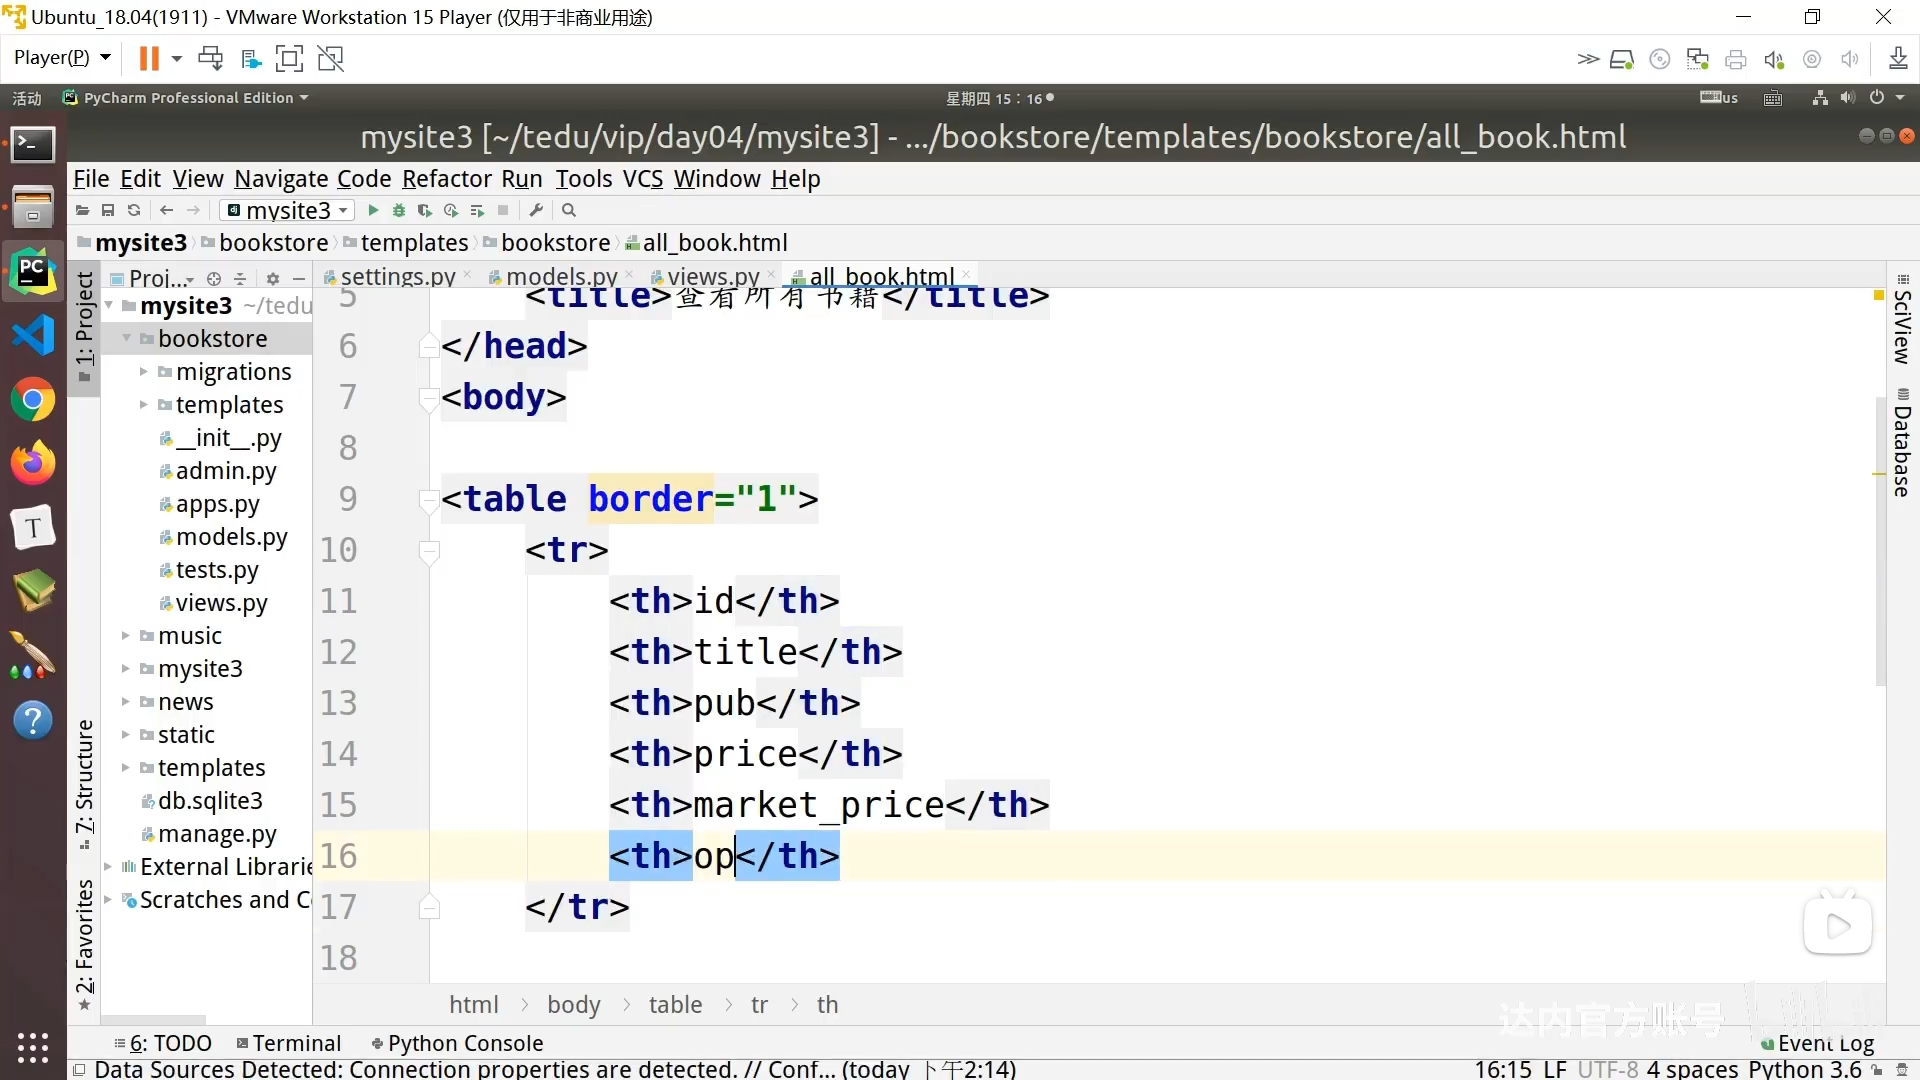Viewport: 1920px width, 1080px height.
Task: Click the Revert file icon in toolbar
Action: 135,210
